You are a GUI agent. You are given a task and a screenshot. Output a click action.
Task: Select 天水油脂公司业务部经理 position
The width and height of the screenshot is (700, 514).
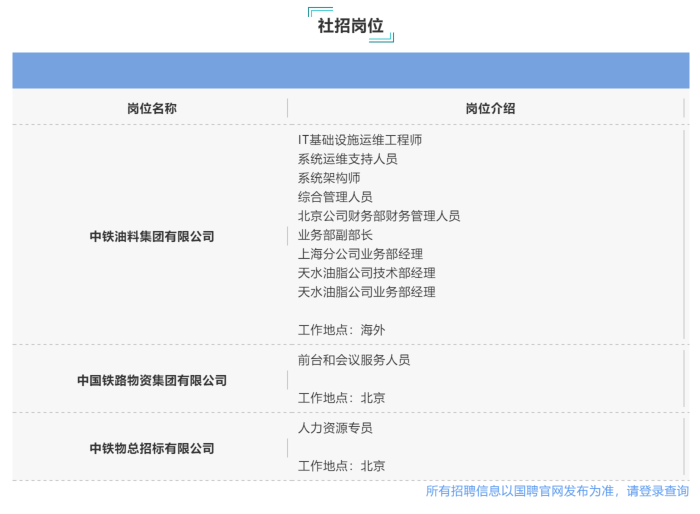(366, 292)
